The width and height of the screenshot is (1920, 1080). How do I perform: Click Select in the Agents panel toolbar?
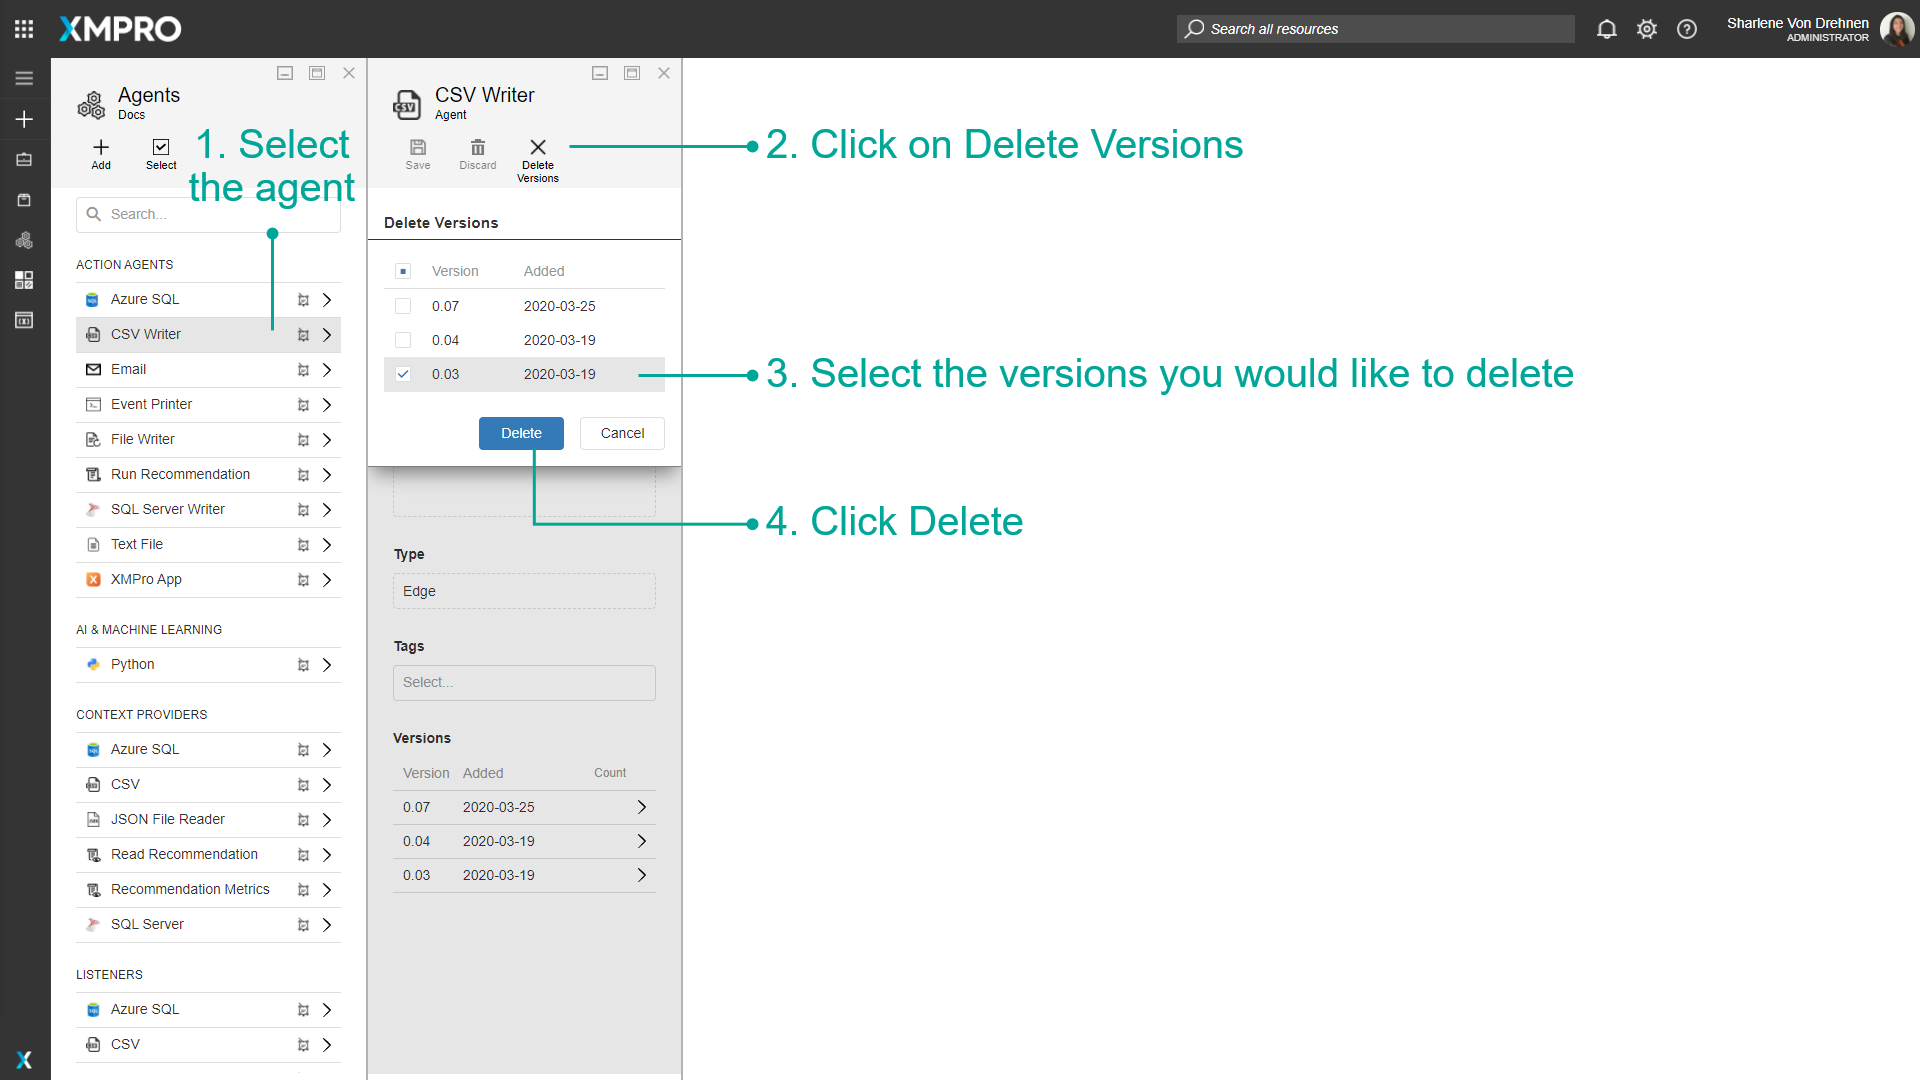click(161, 154)
